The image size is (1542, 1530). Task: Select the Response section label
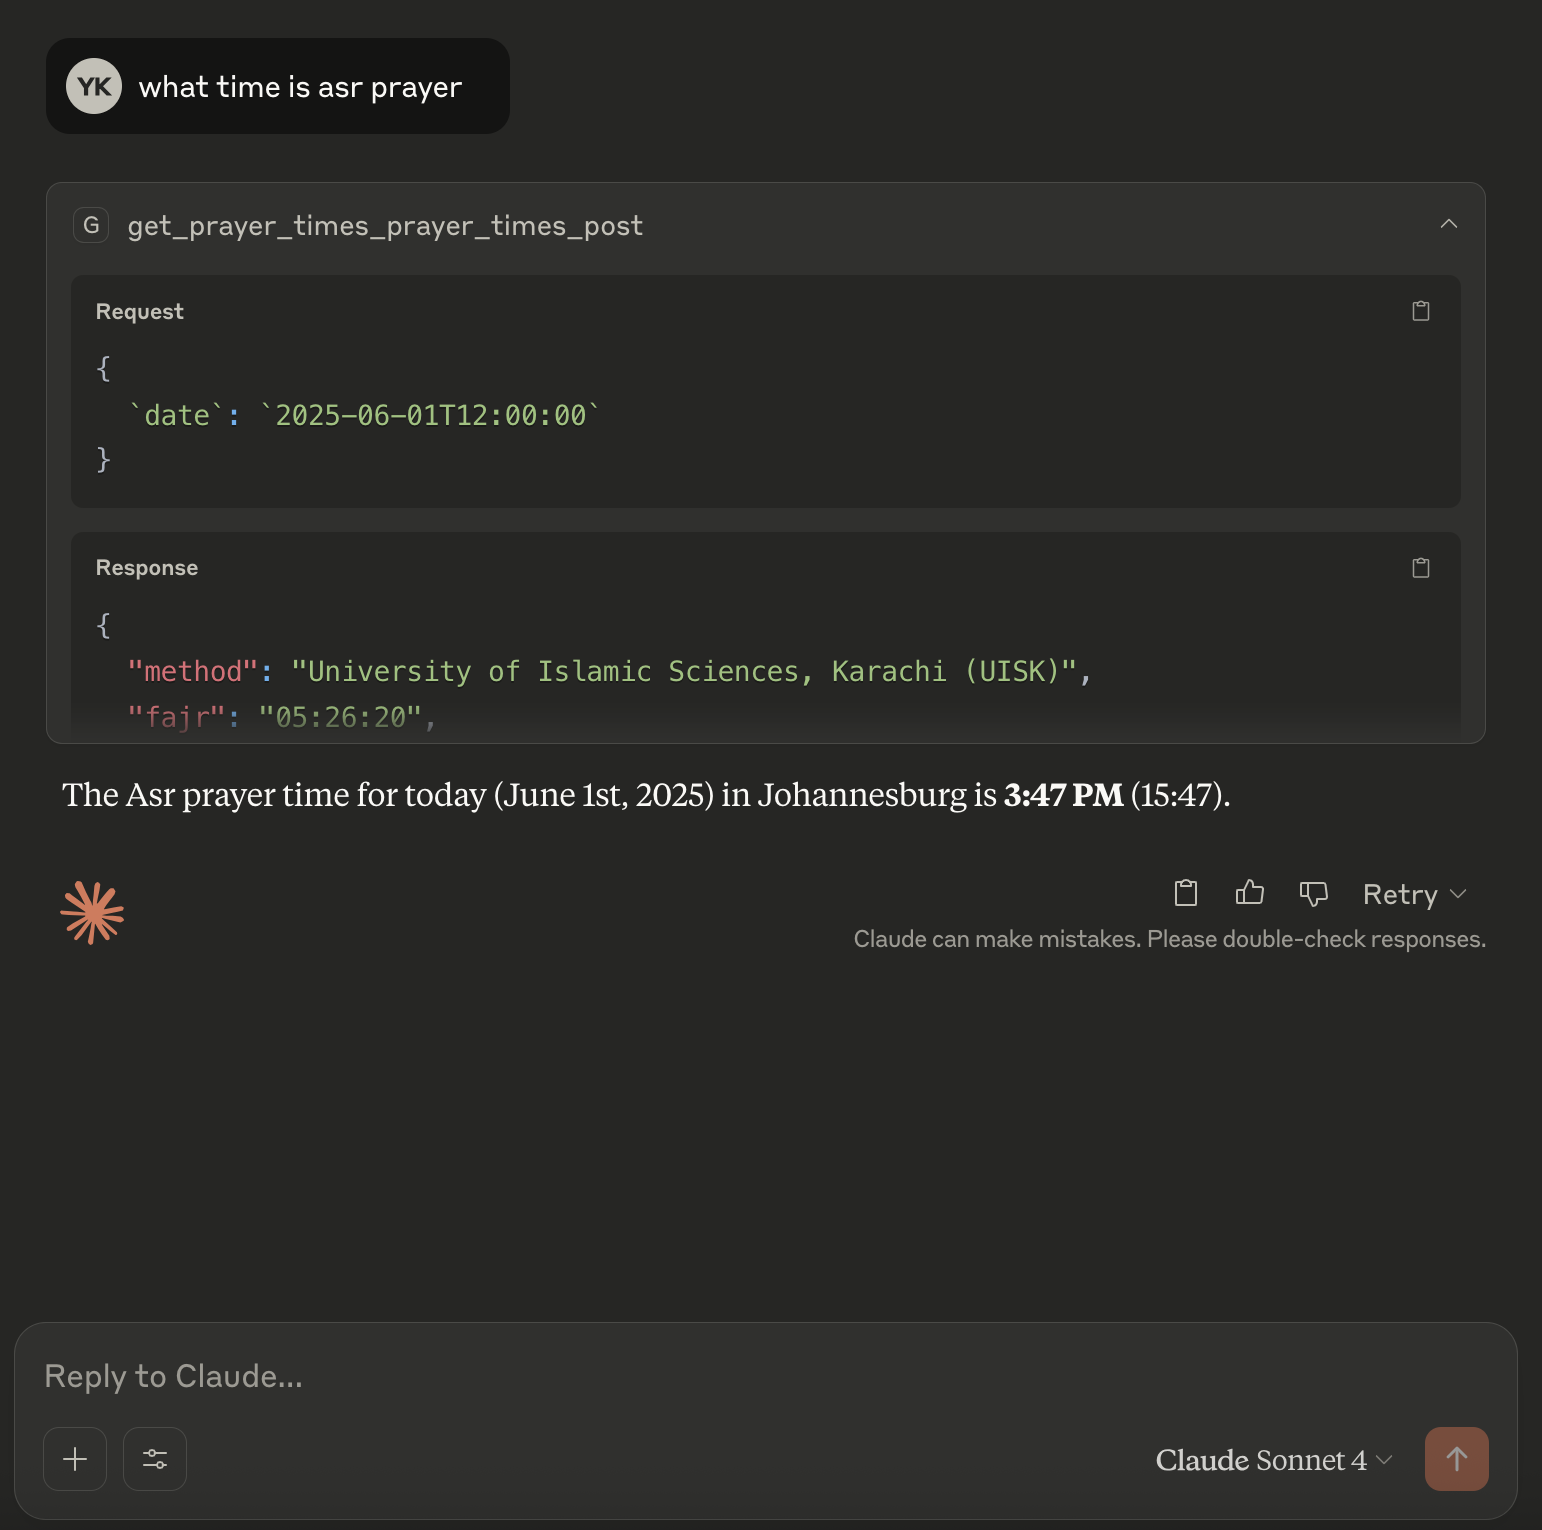point(146,567)
